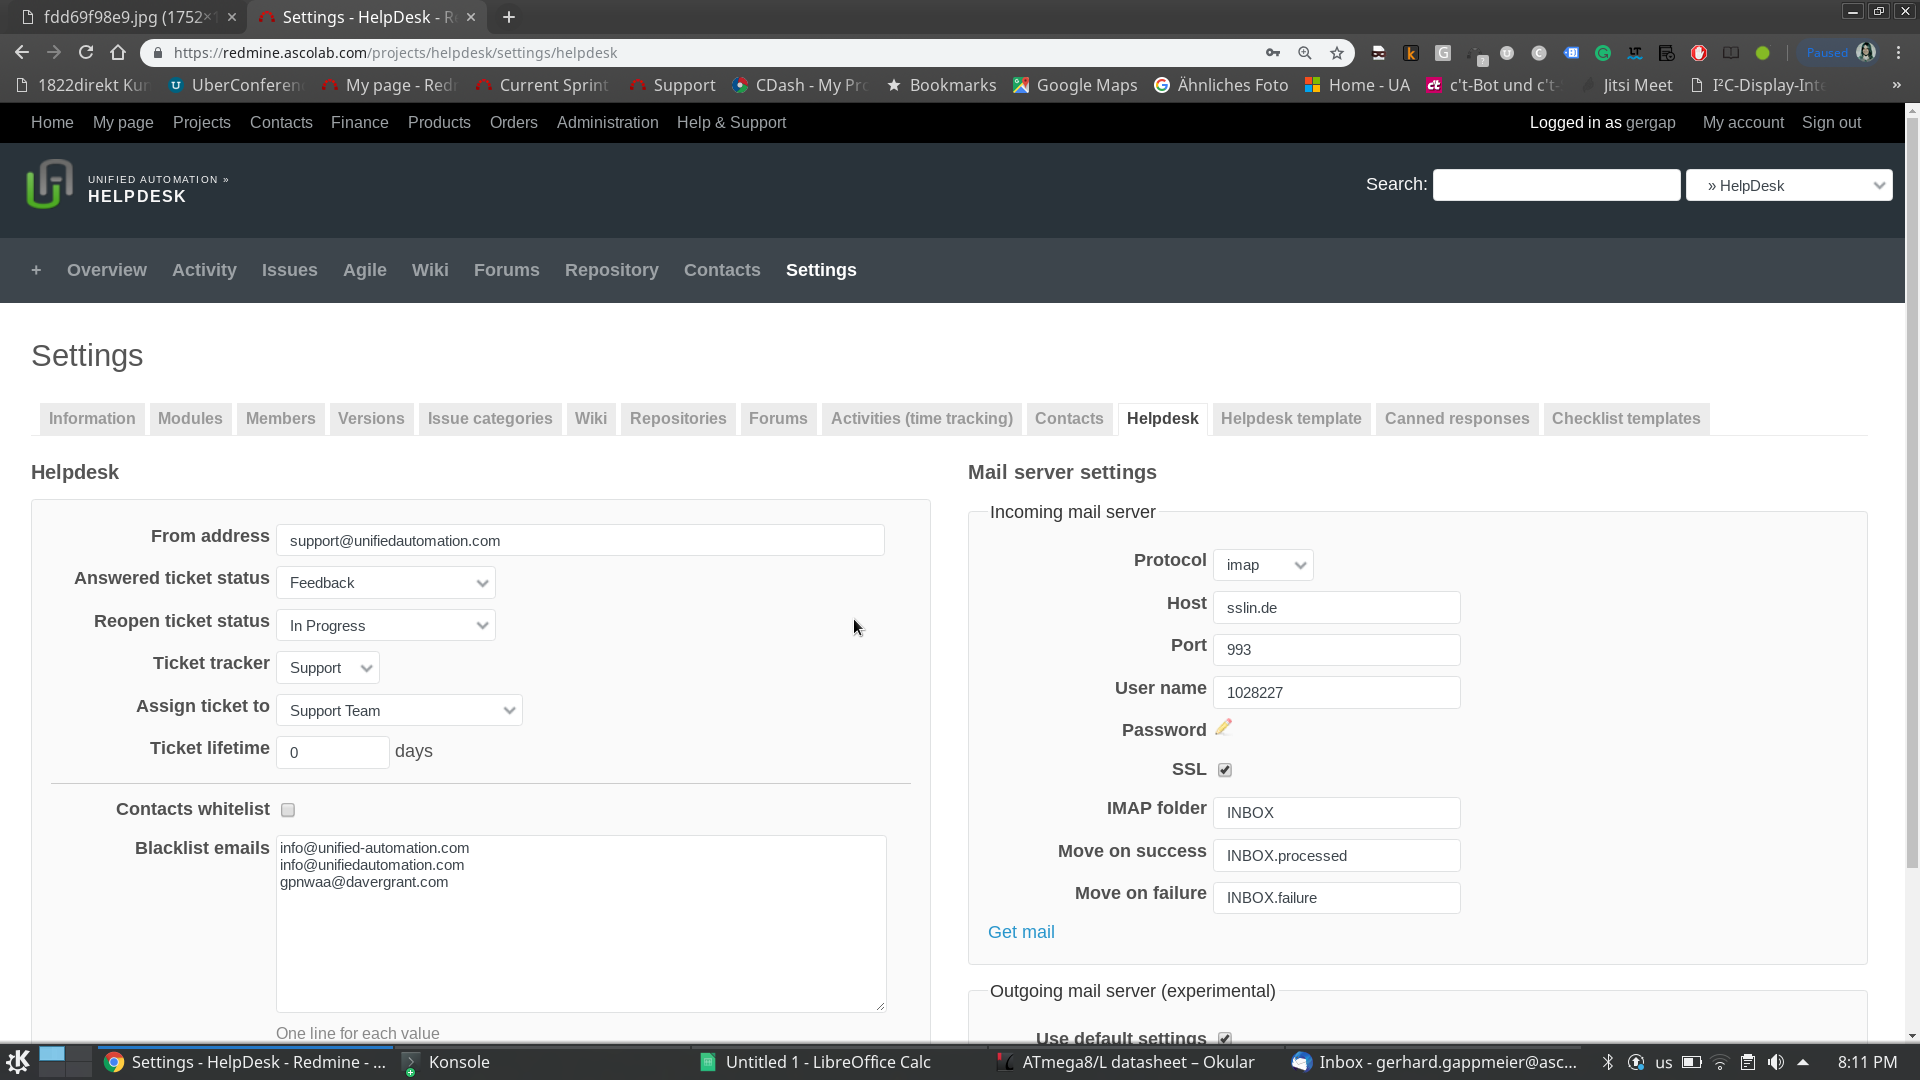Click the Ticket lifetime days field
The height and width of the screenshot is (1080, 1920).
click(333, 753)
